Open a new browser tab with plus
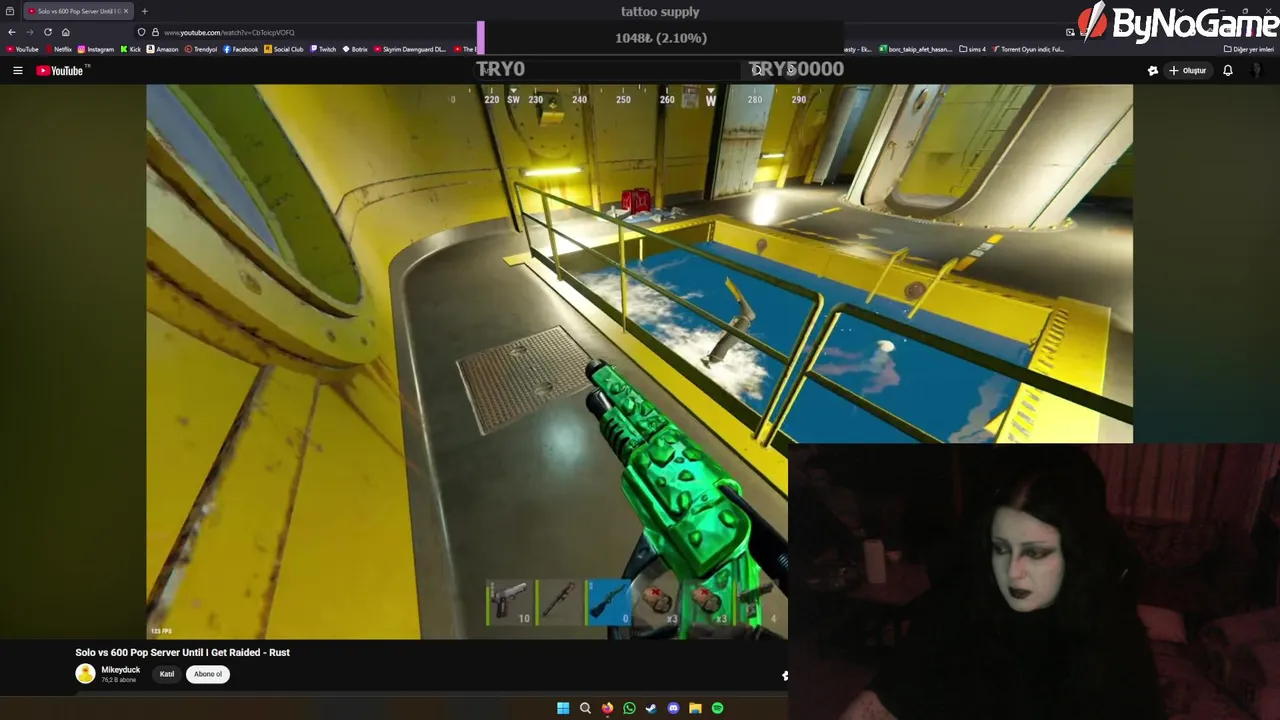Screen dimensions: 1280x720 point(144,11)
